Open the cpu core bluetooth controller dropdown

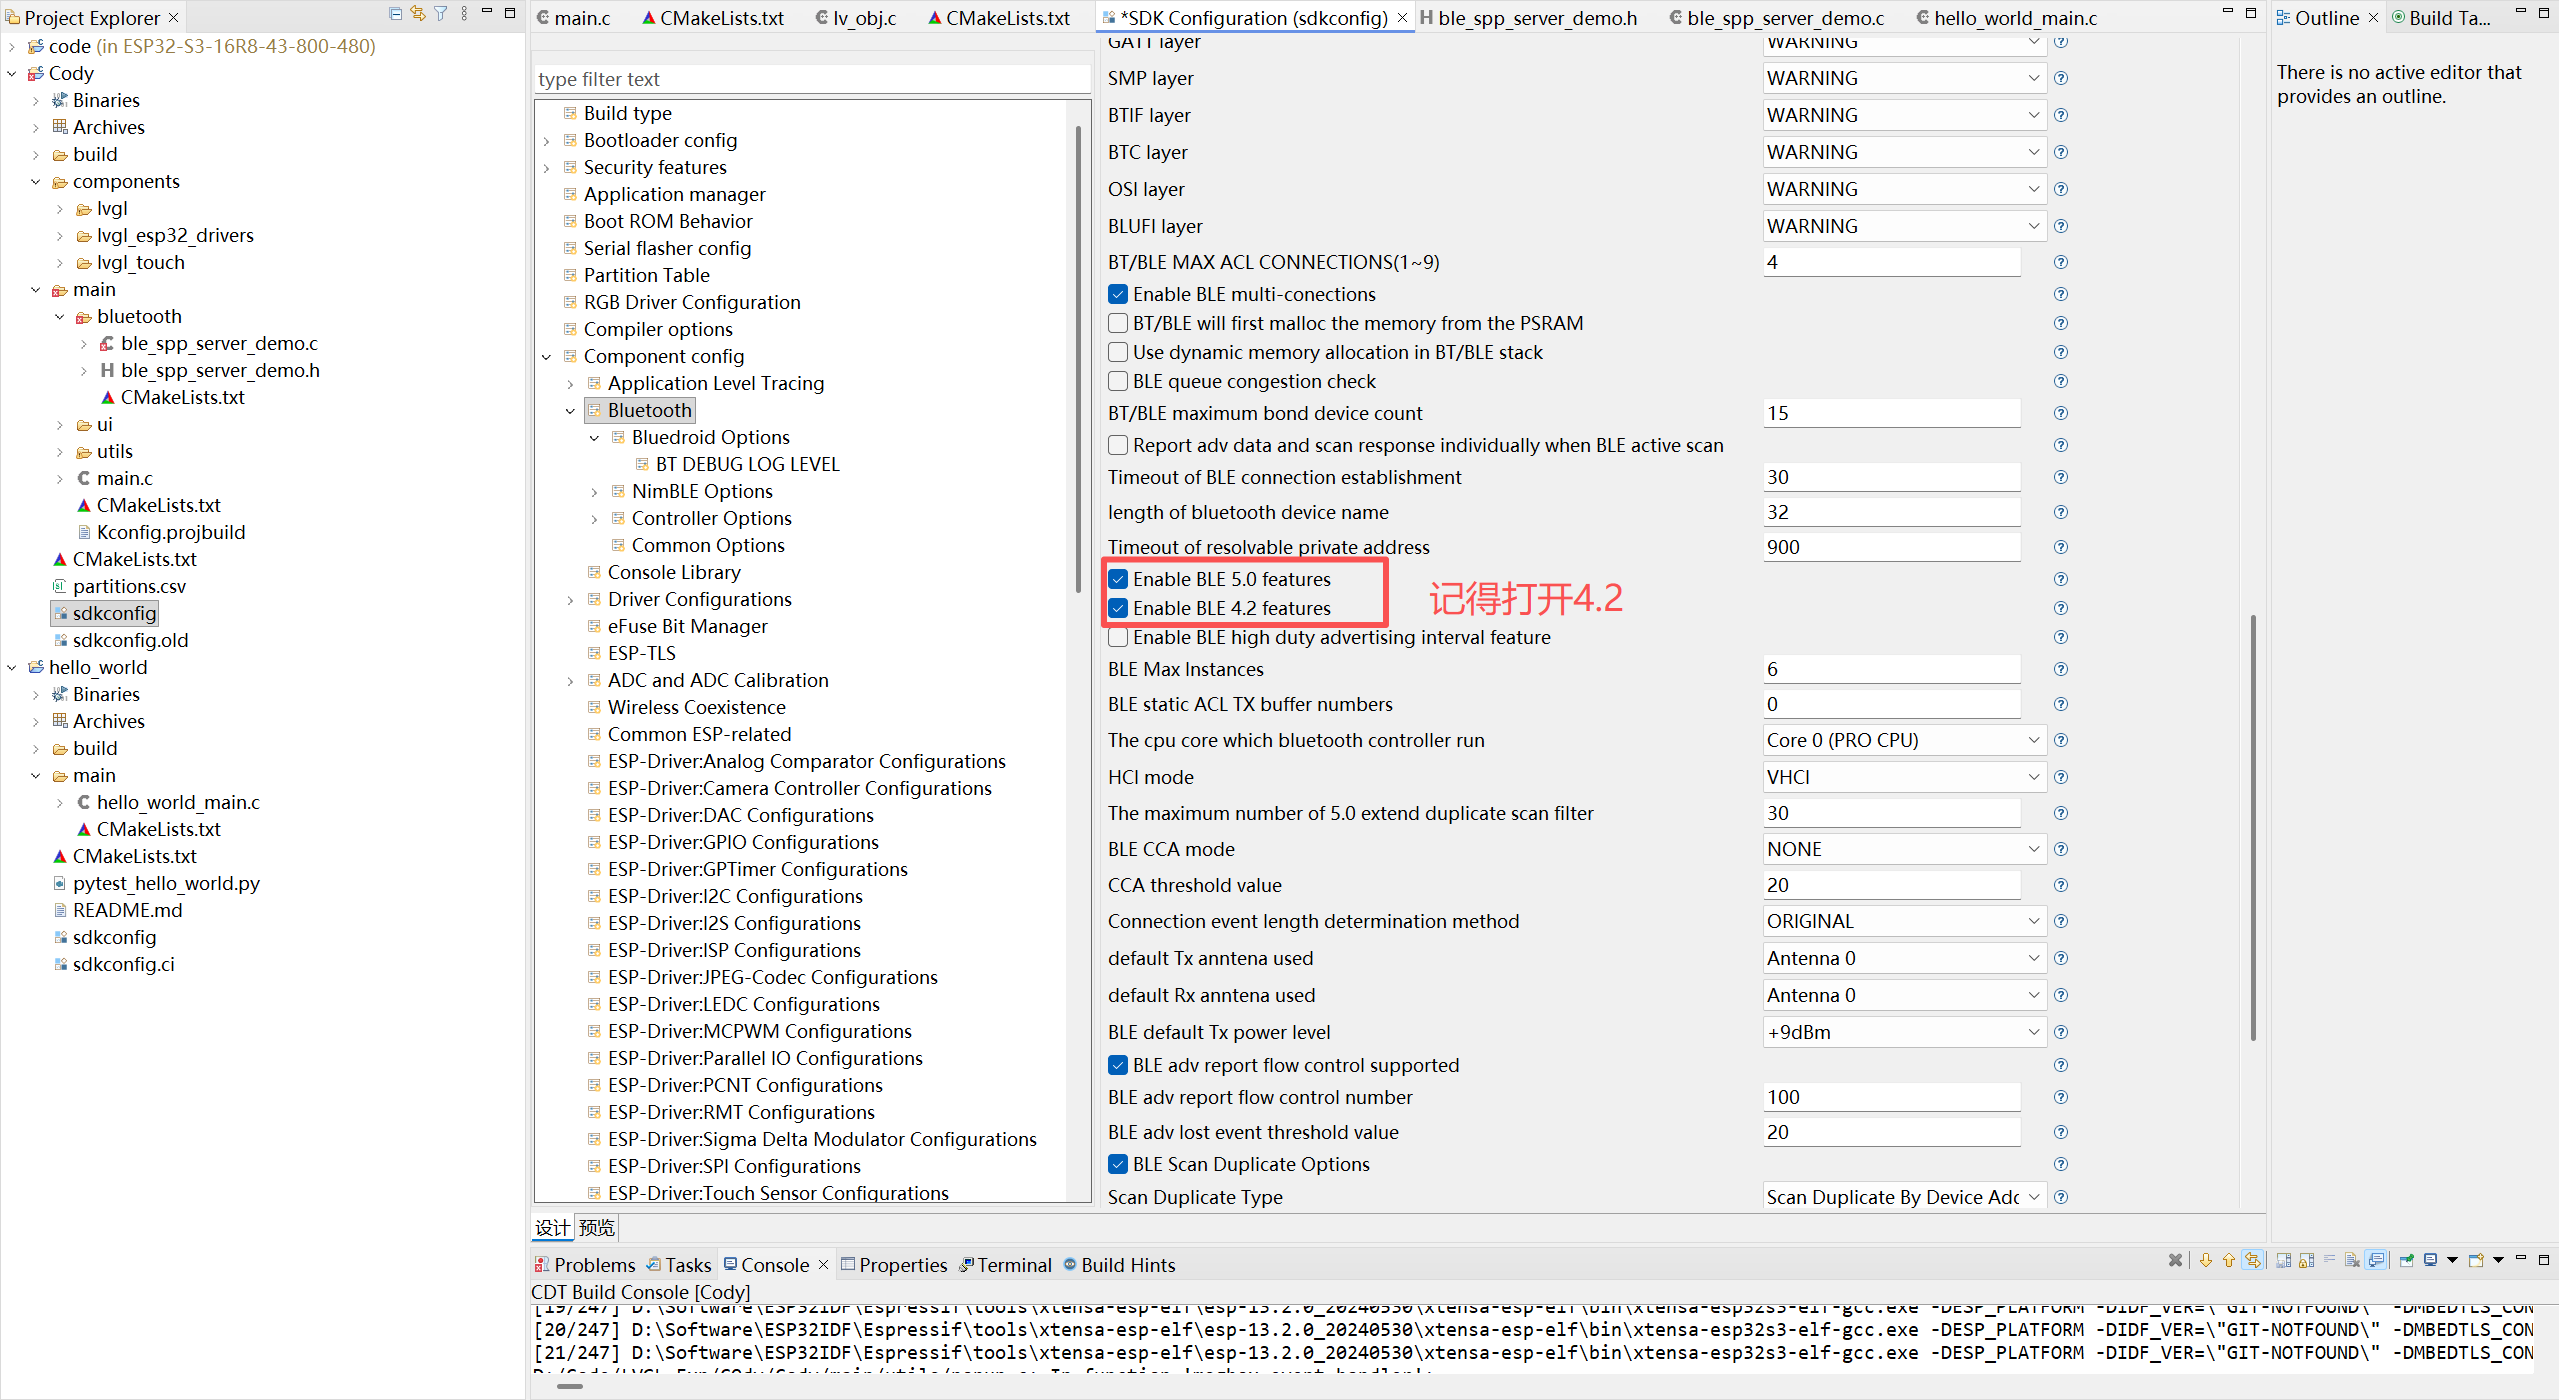click(x=1904, y=740)
